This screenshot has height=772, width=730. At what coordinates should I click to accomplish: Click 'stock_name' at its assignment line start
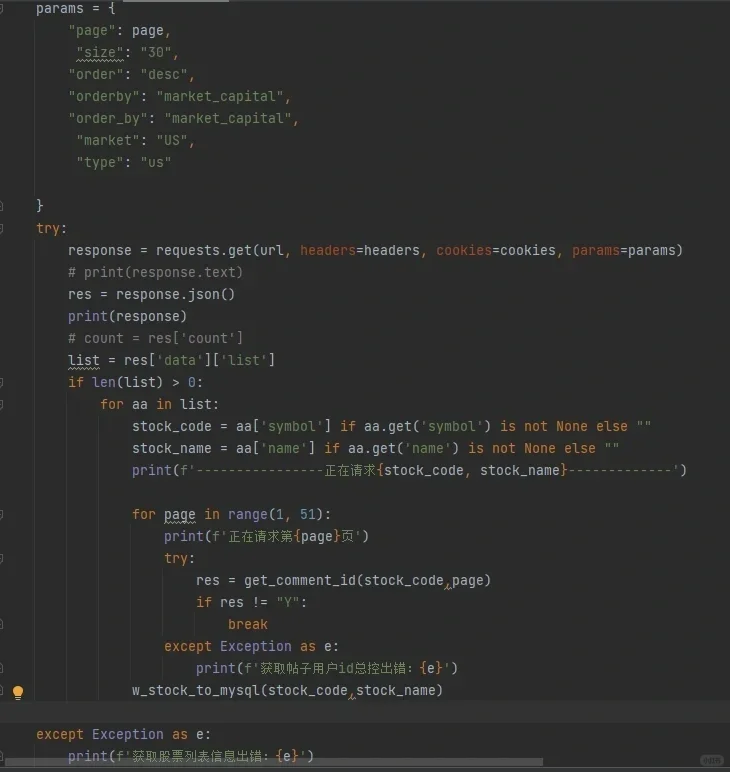point(172,449)
